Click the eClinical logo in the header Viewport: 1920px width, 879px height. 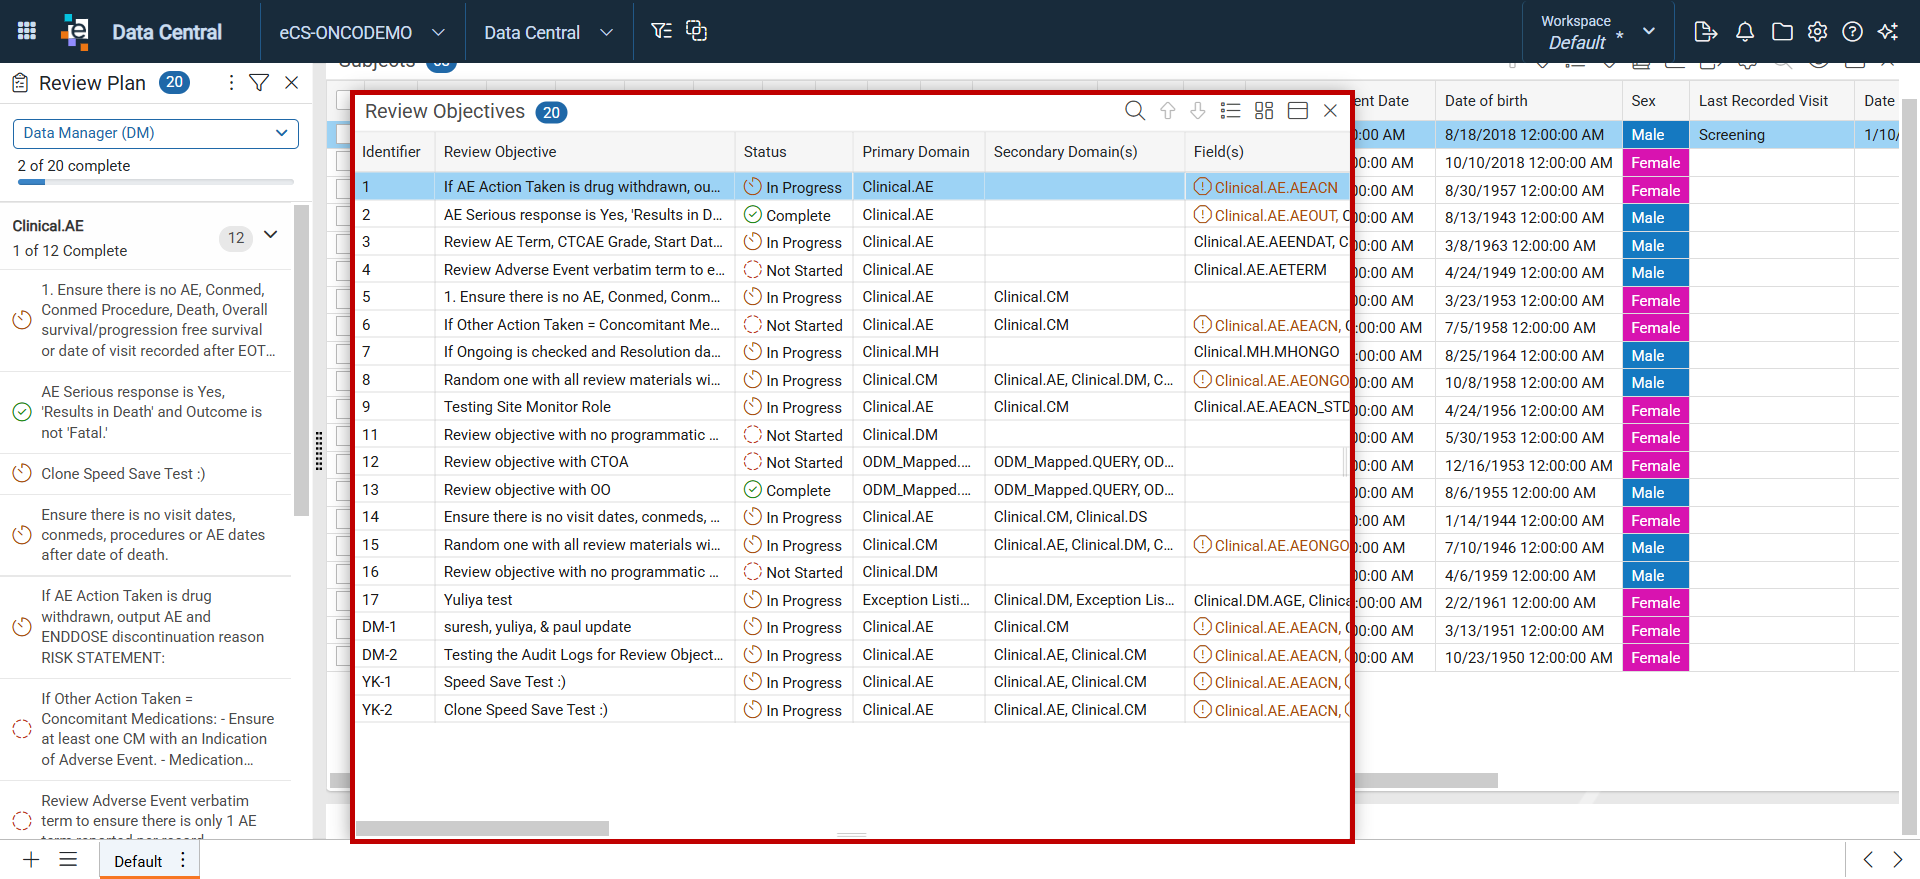pyautogui.click(x=75, y=31)
